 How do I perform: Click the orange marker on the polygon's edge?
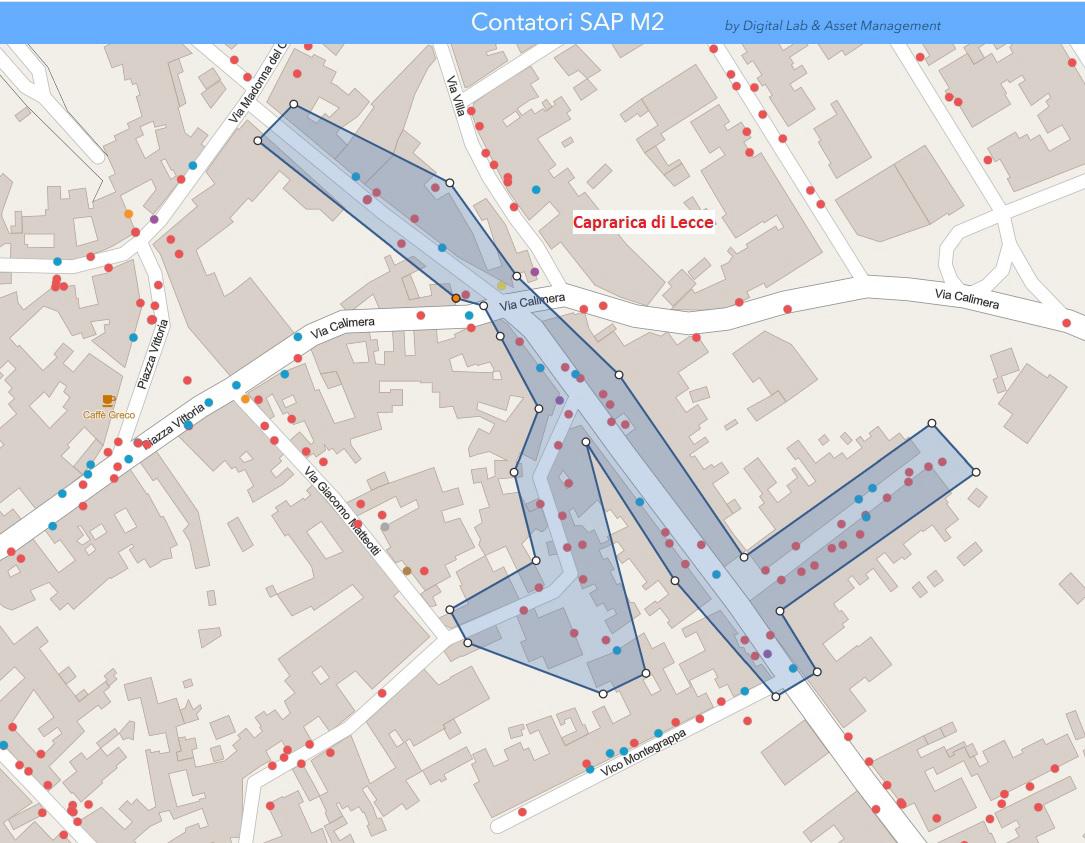coord(456,298)
